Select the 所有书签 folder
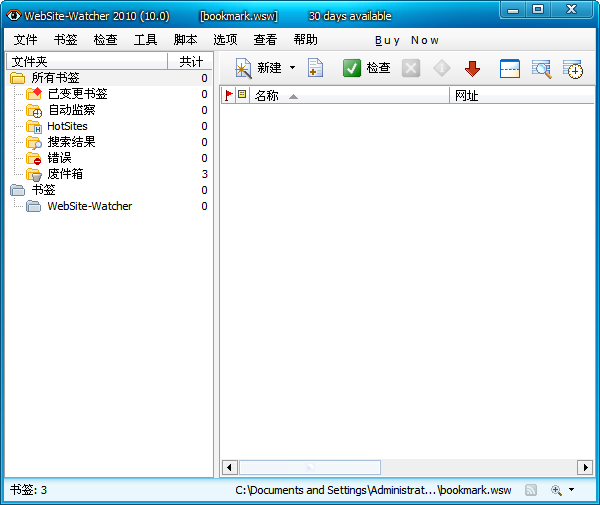 (55, 78)
